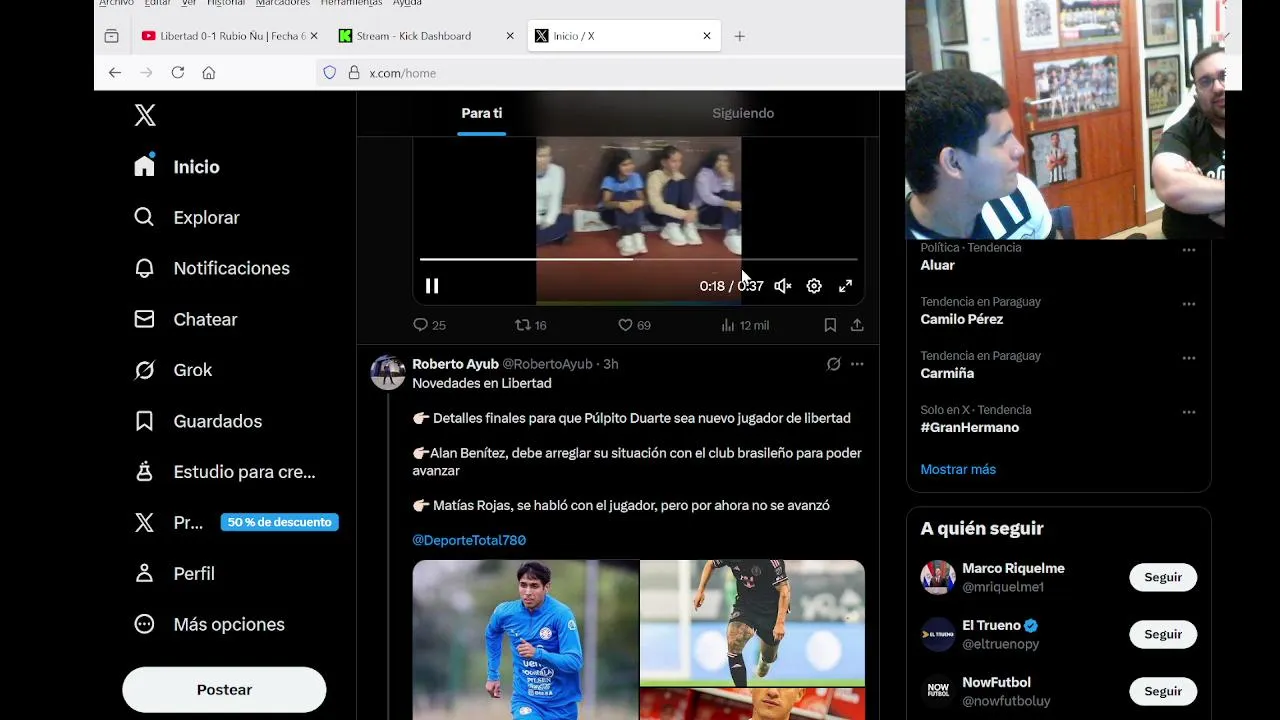This screenshot has width=1280, height=720.
Task: Open Marcadores menu
Action: pyautogui.click(x=283, y=3)
